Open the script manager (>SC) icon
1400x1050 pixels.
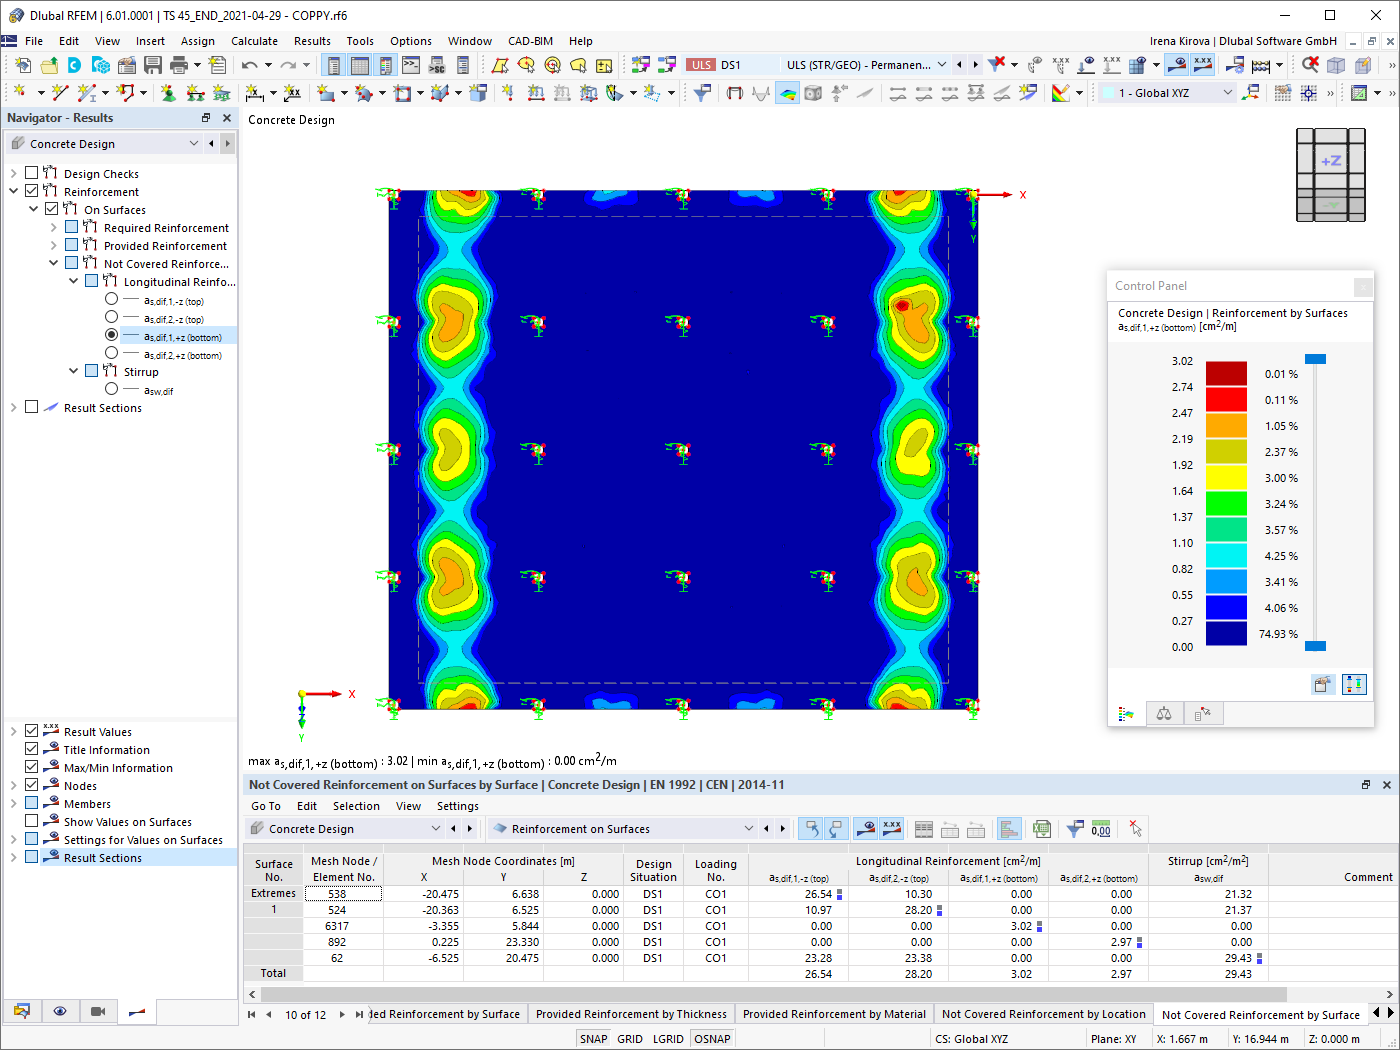[437, 65]
